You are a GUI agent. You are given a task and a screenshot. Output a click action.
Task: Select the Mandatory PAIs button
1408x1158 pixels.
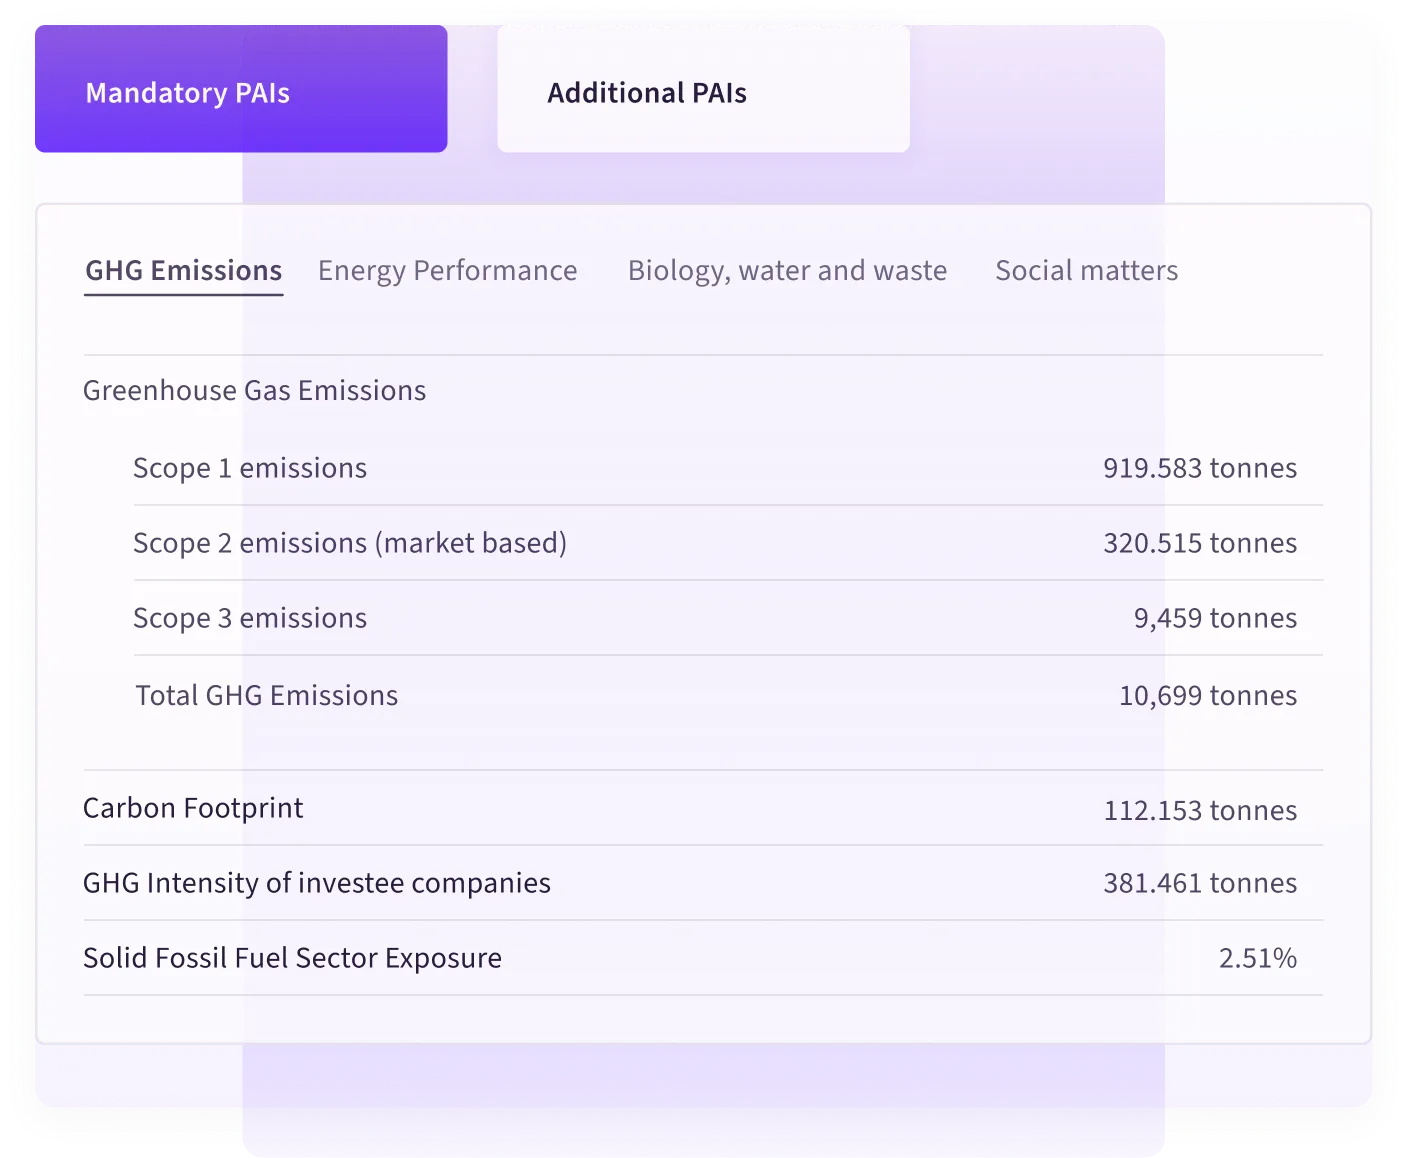tap(241, 89)
